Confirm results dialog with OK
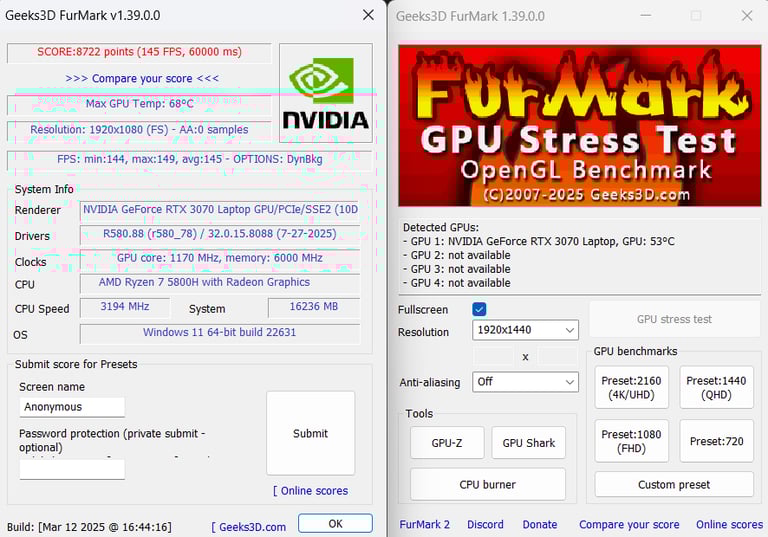The image size is (768, 537). [x=335, y=523]
